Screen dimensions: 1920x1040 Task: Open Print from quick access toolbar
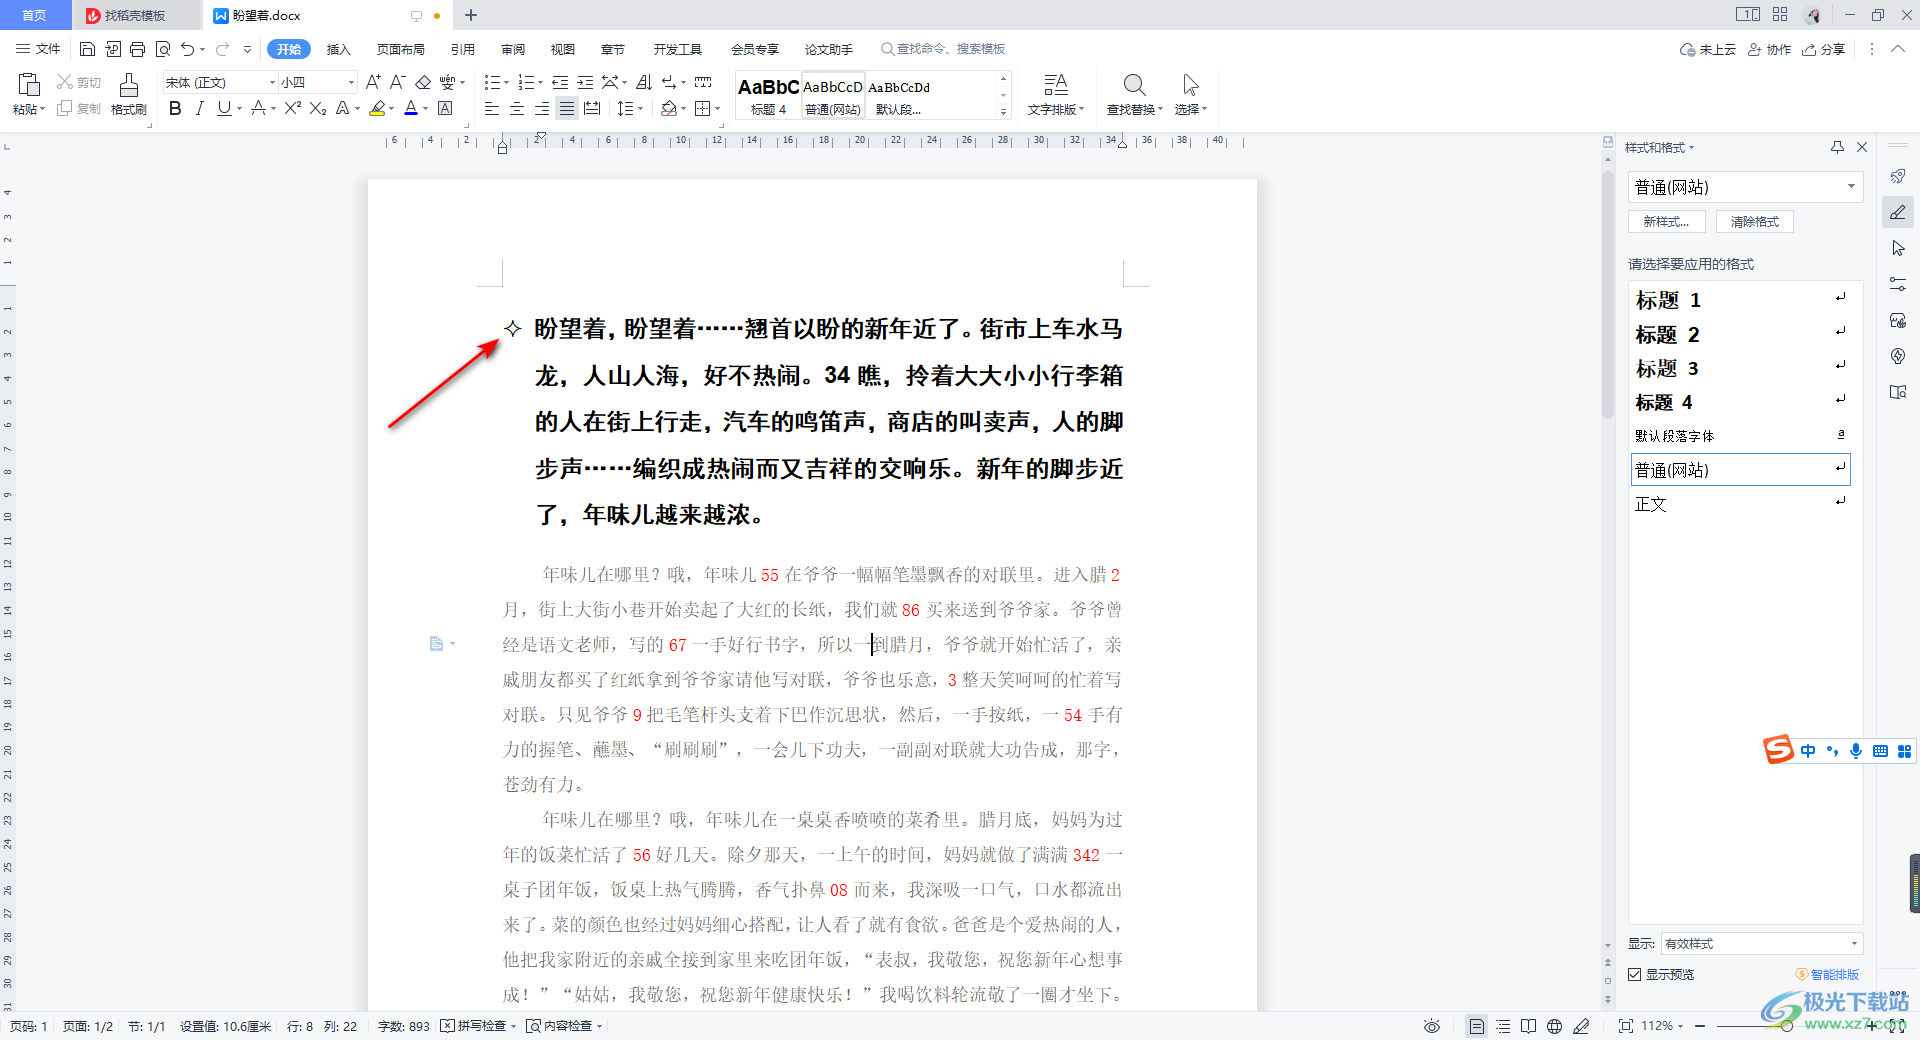coord(137,49)
